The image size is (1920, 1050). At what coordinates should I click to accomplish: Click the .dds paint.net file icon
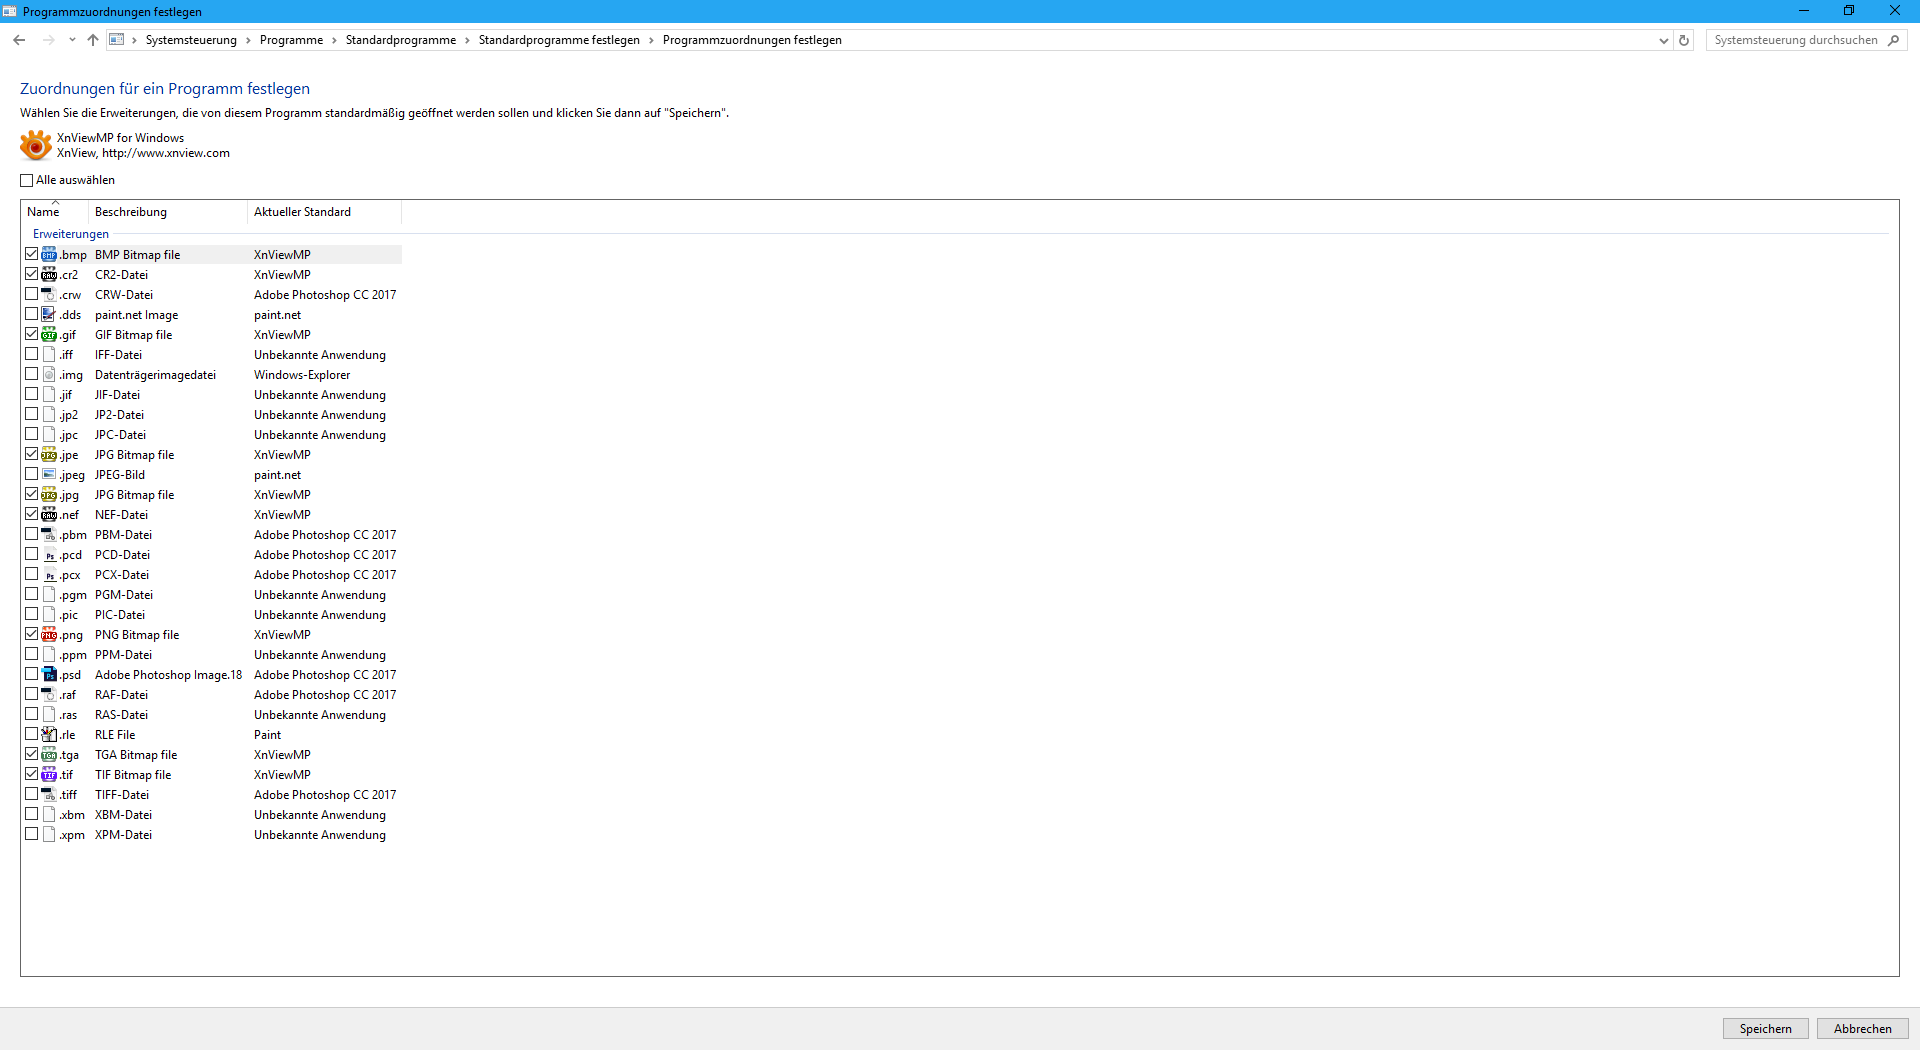tap(49, 315)
